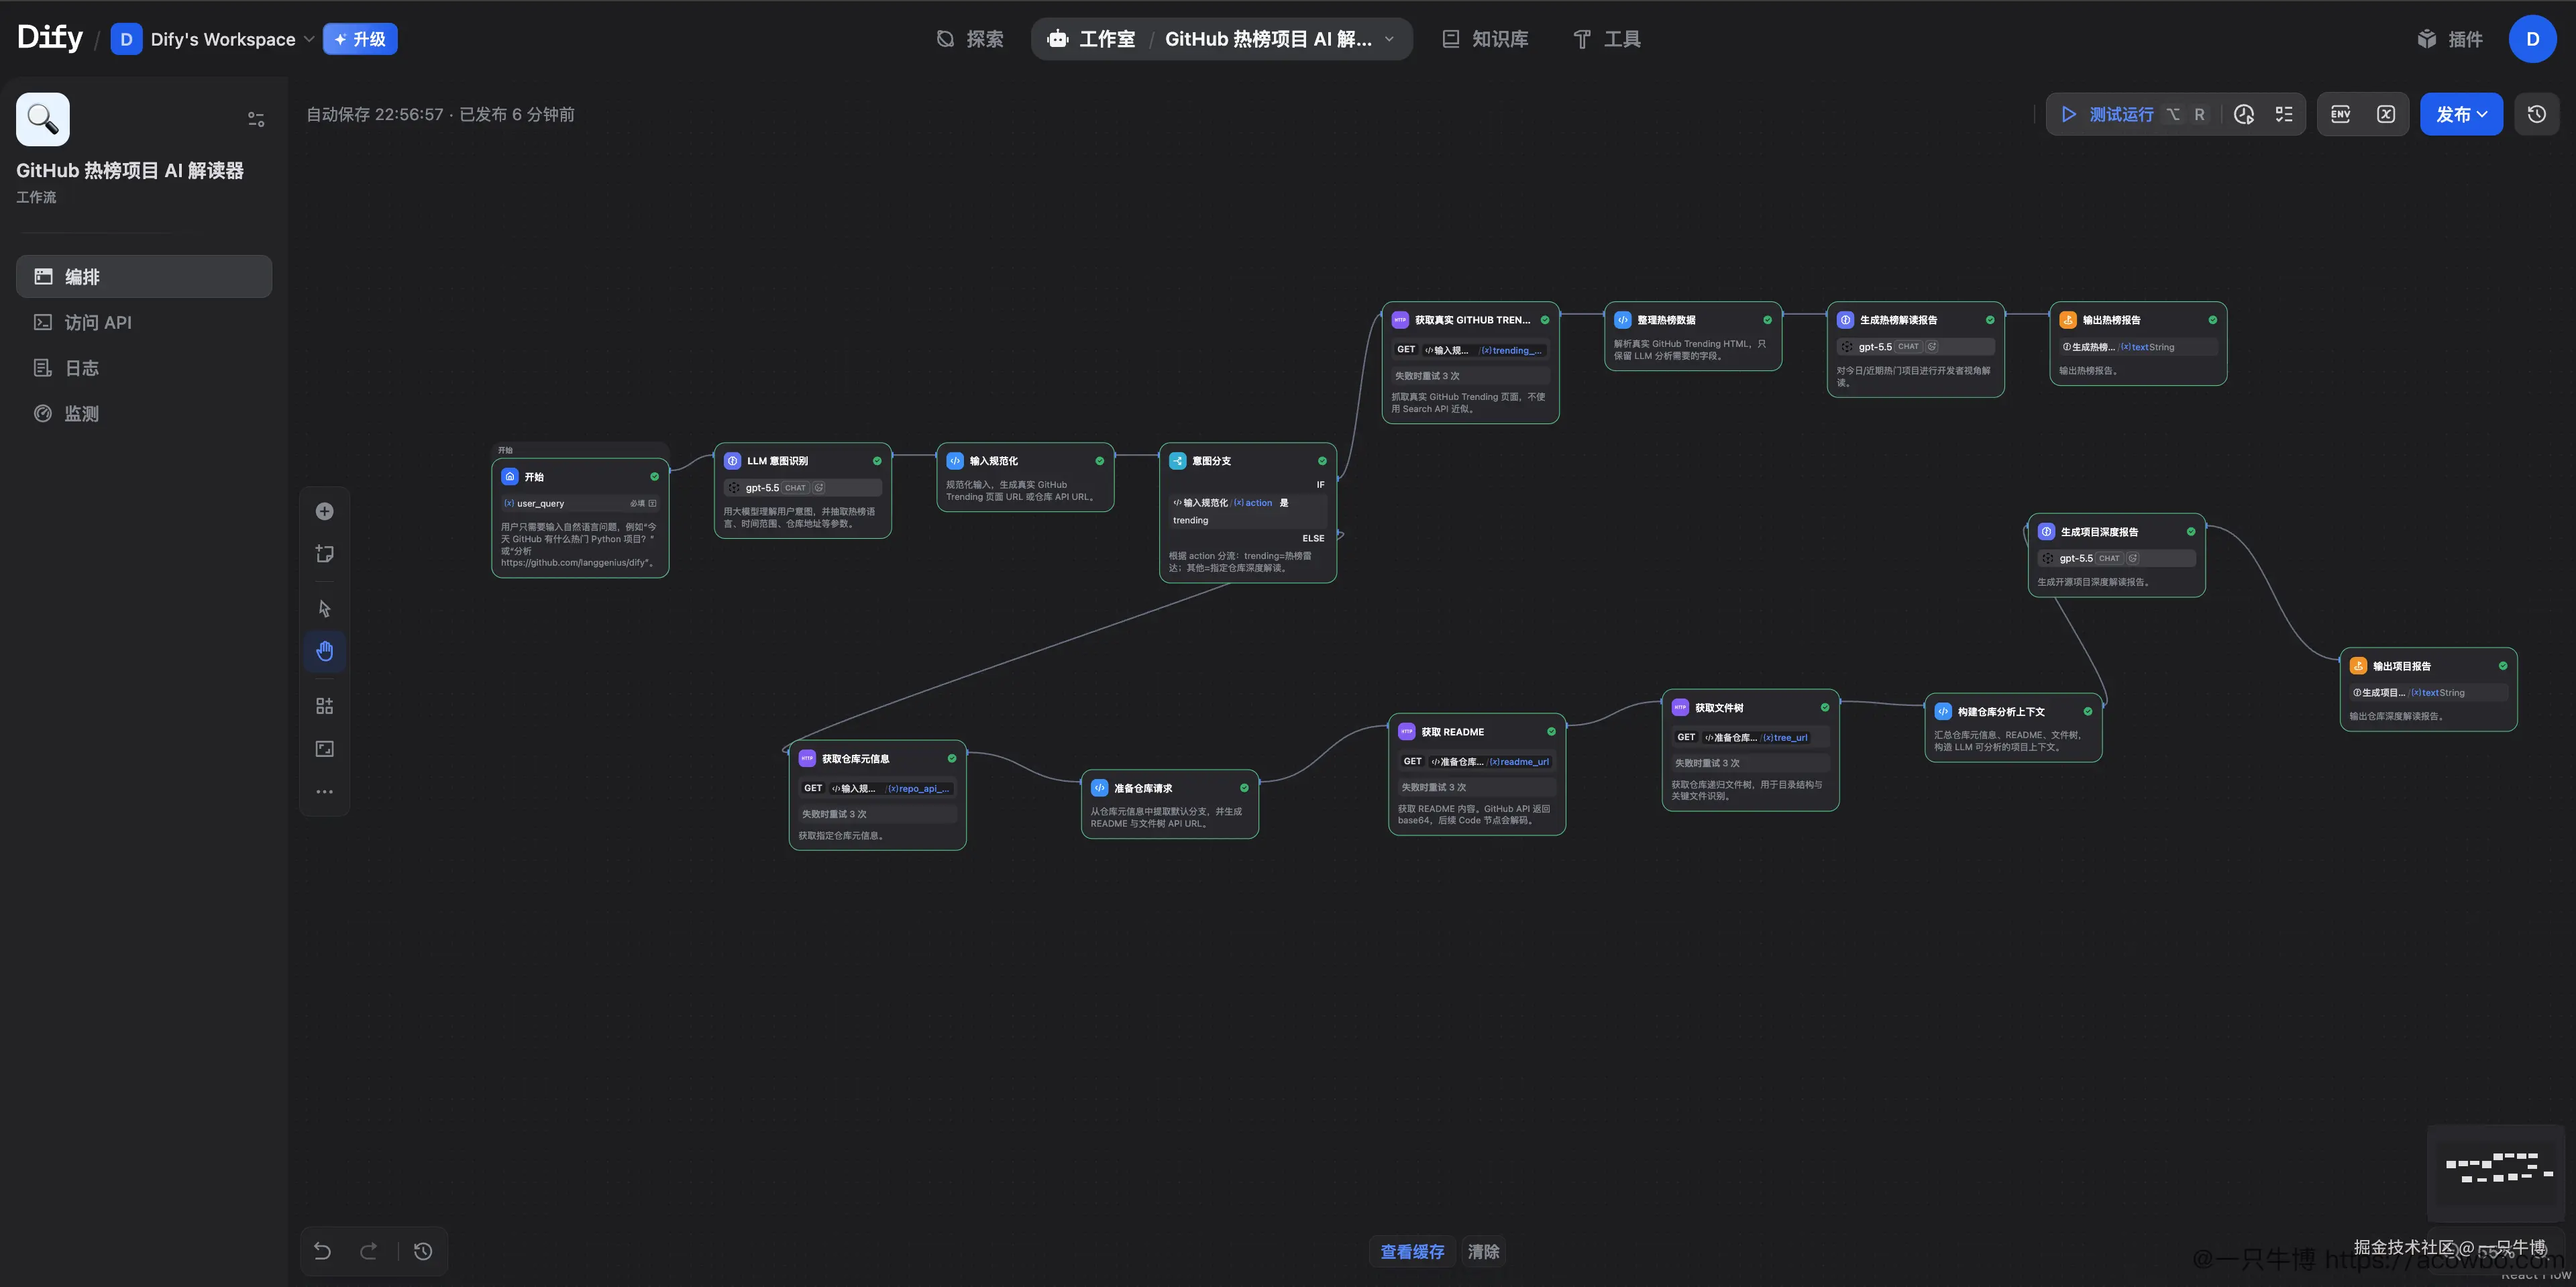This screenshot has height=1287, width=2576.
Task: Open the 发布 publish dropdown
Action: [2461, 114]
